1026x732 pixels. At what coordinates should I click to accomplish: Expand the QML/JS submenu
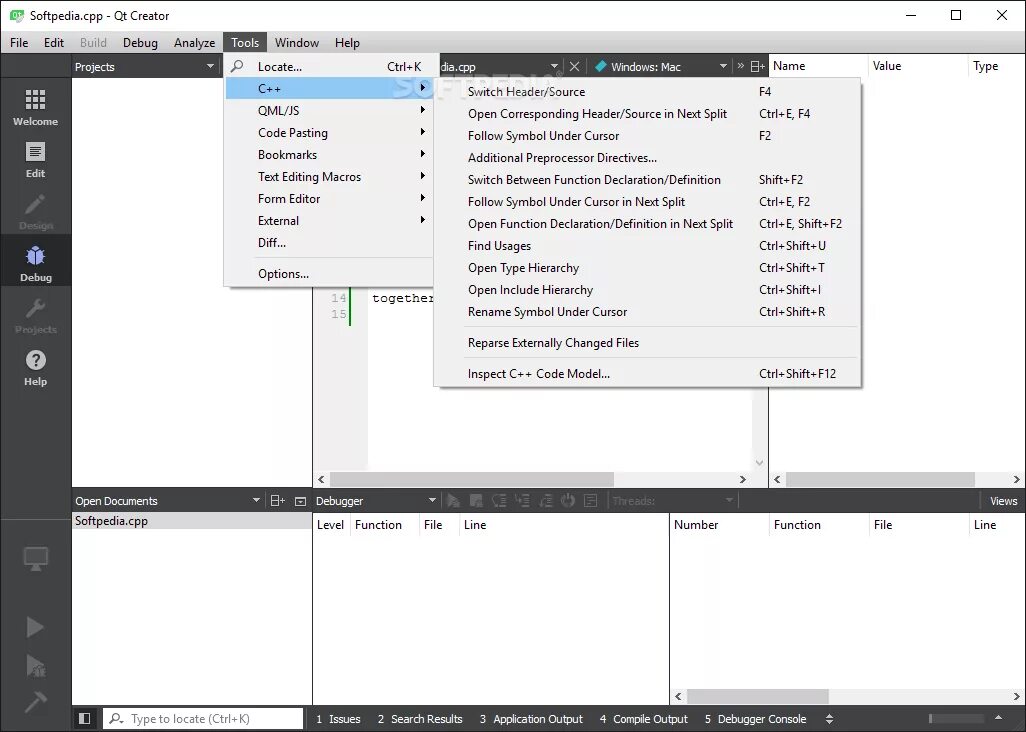[328, 111]
